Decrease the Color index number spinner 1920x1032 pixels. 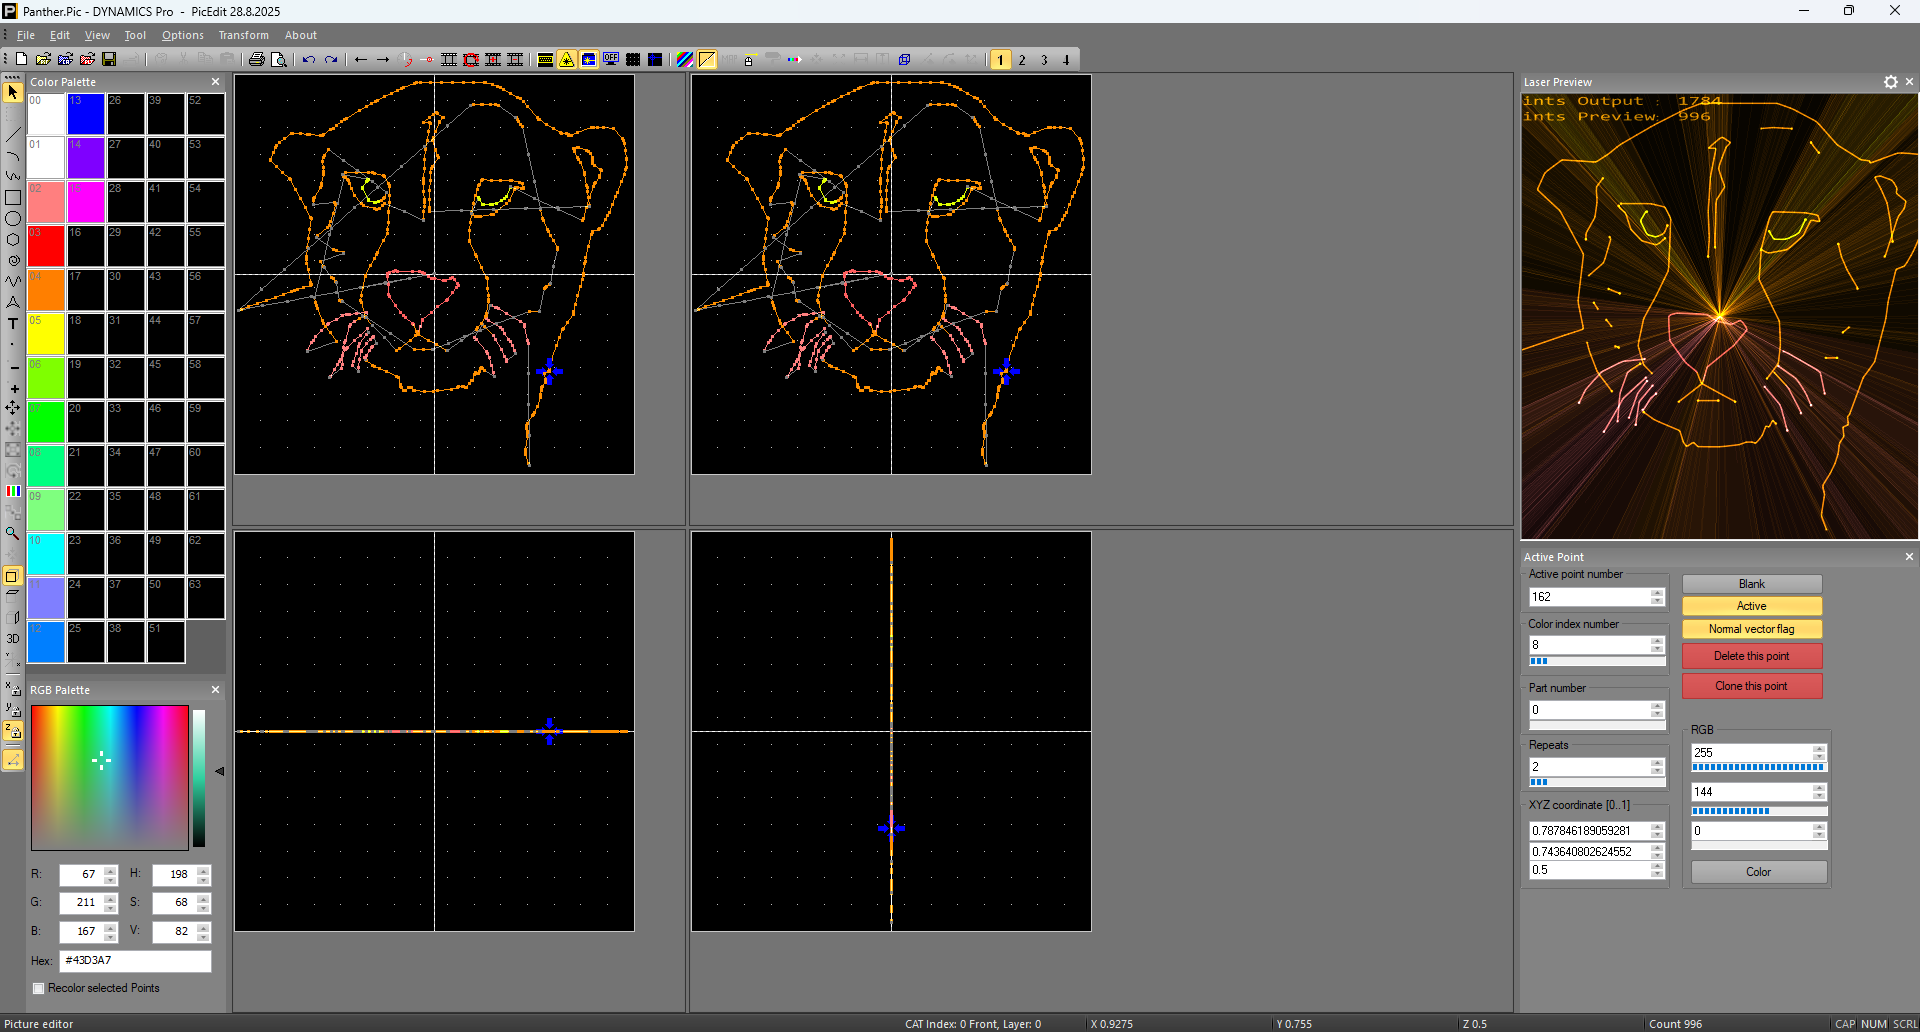click(x=1657, y=649)
